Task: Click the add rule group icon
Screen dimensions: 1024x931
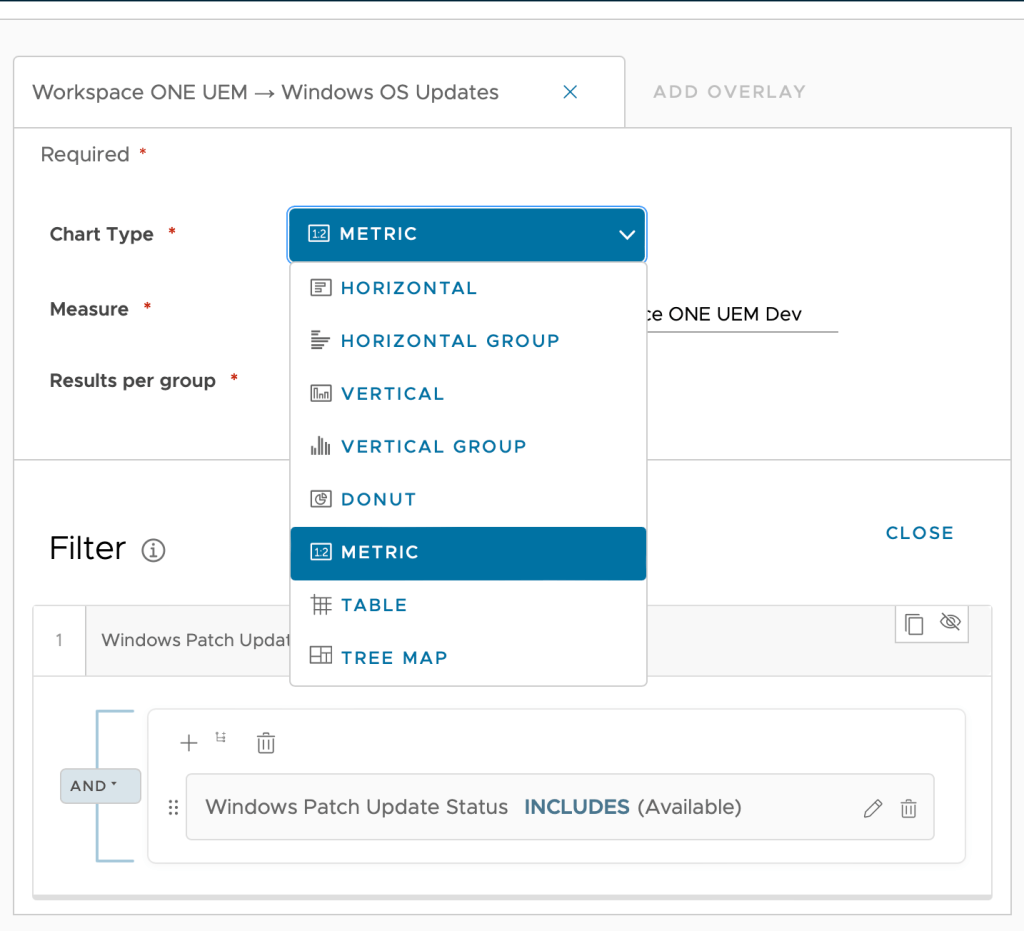Action: pos(221,738)
